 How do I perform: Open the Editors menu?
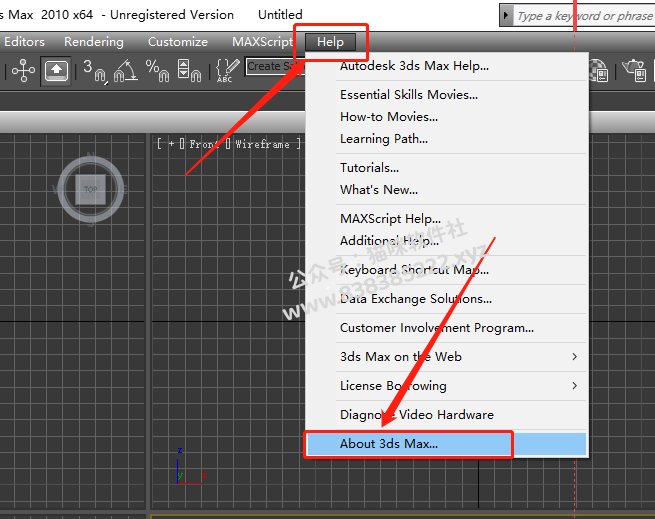pyautogui.click(x=24, y=42)
